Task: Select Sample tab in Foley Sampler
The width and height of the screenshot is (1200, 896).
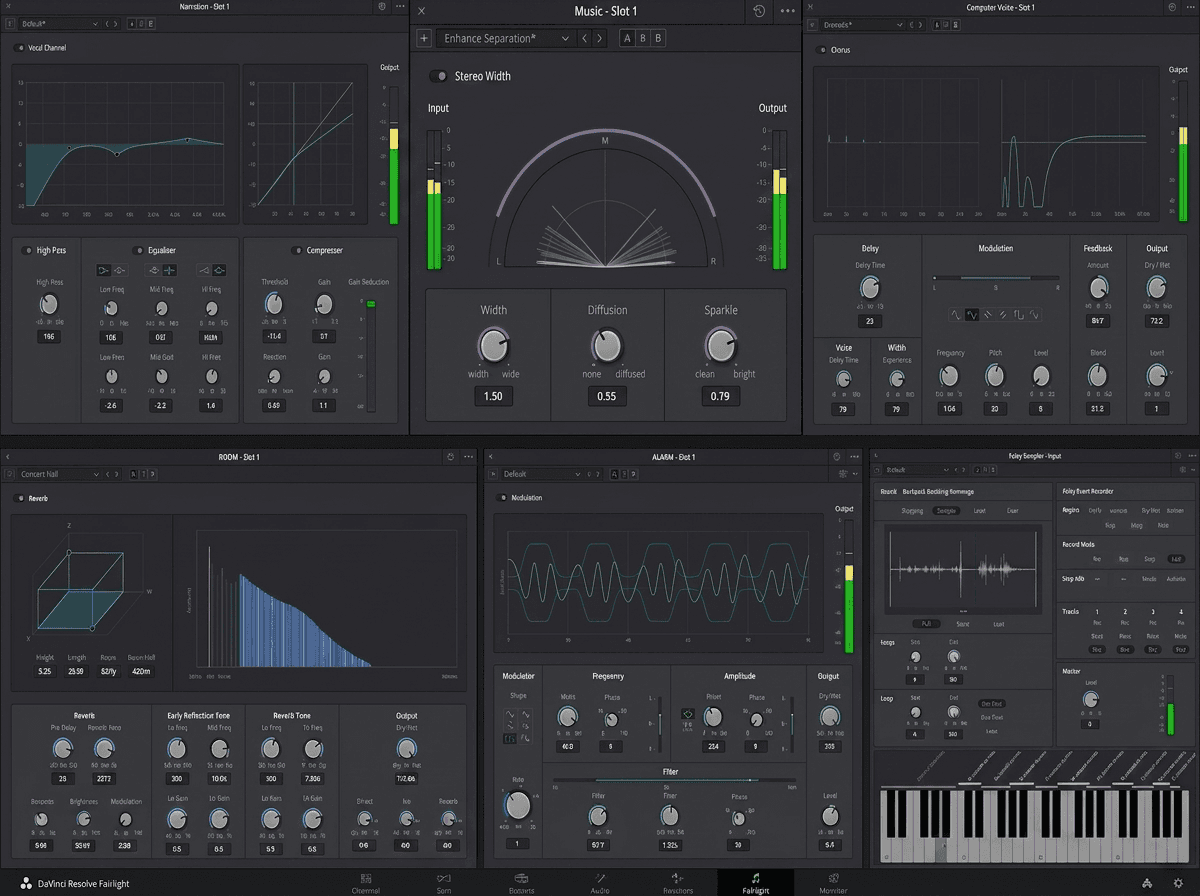Action: click(x=945, y=510)
